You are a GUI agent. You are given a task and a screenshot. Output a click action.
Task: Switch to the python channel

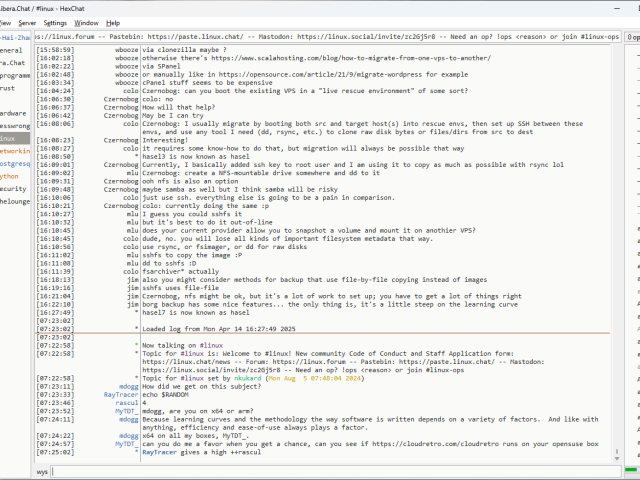point(10,175)
